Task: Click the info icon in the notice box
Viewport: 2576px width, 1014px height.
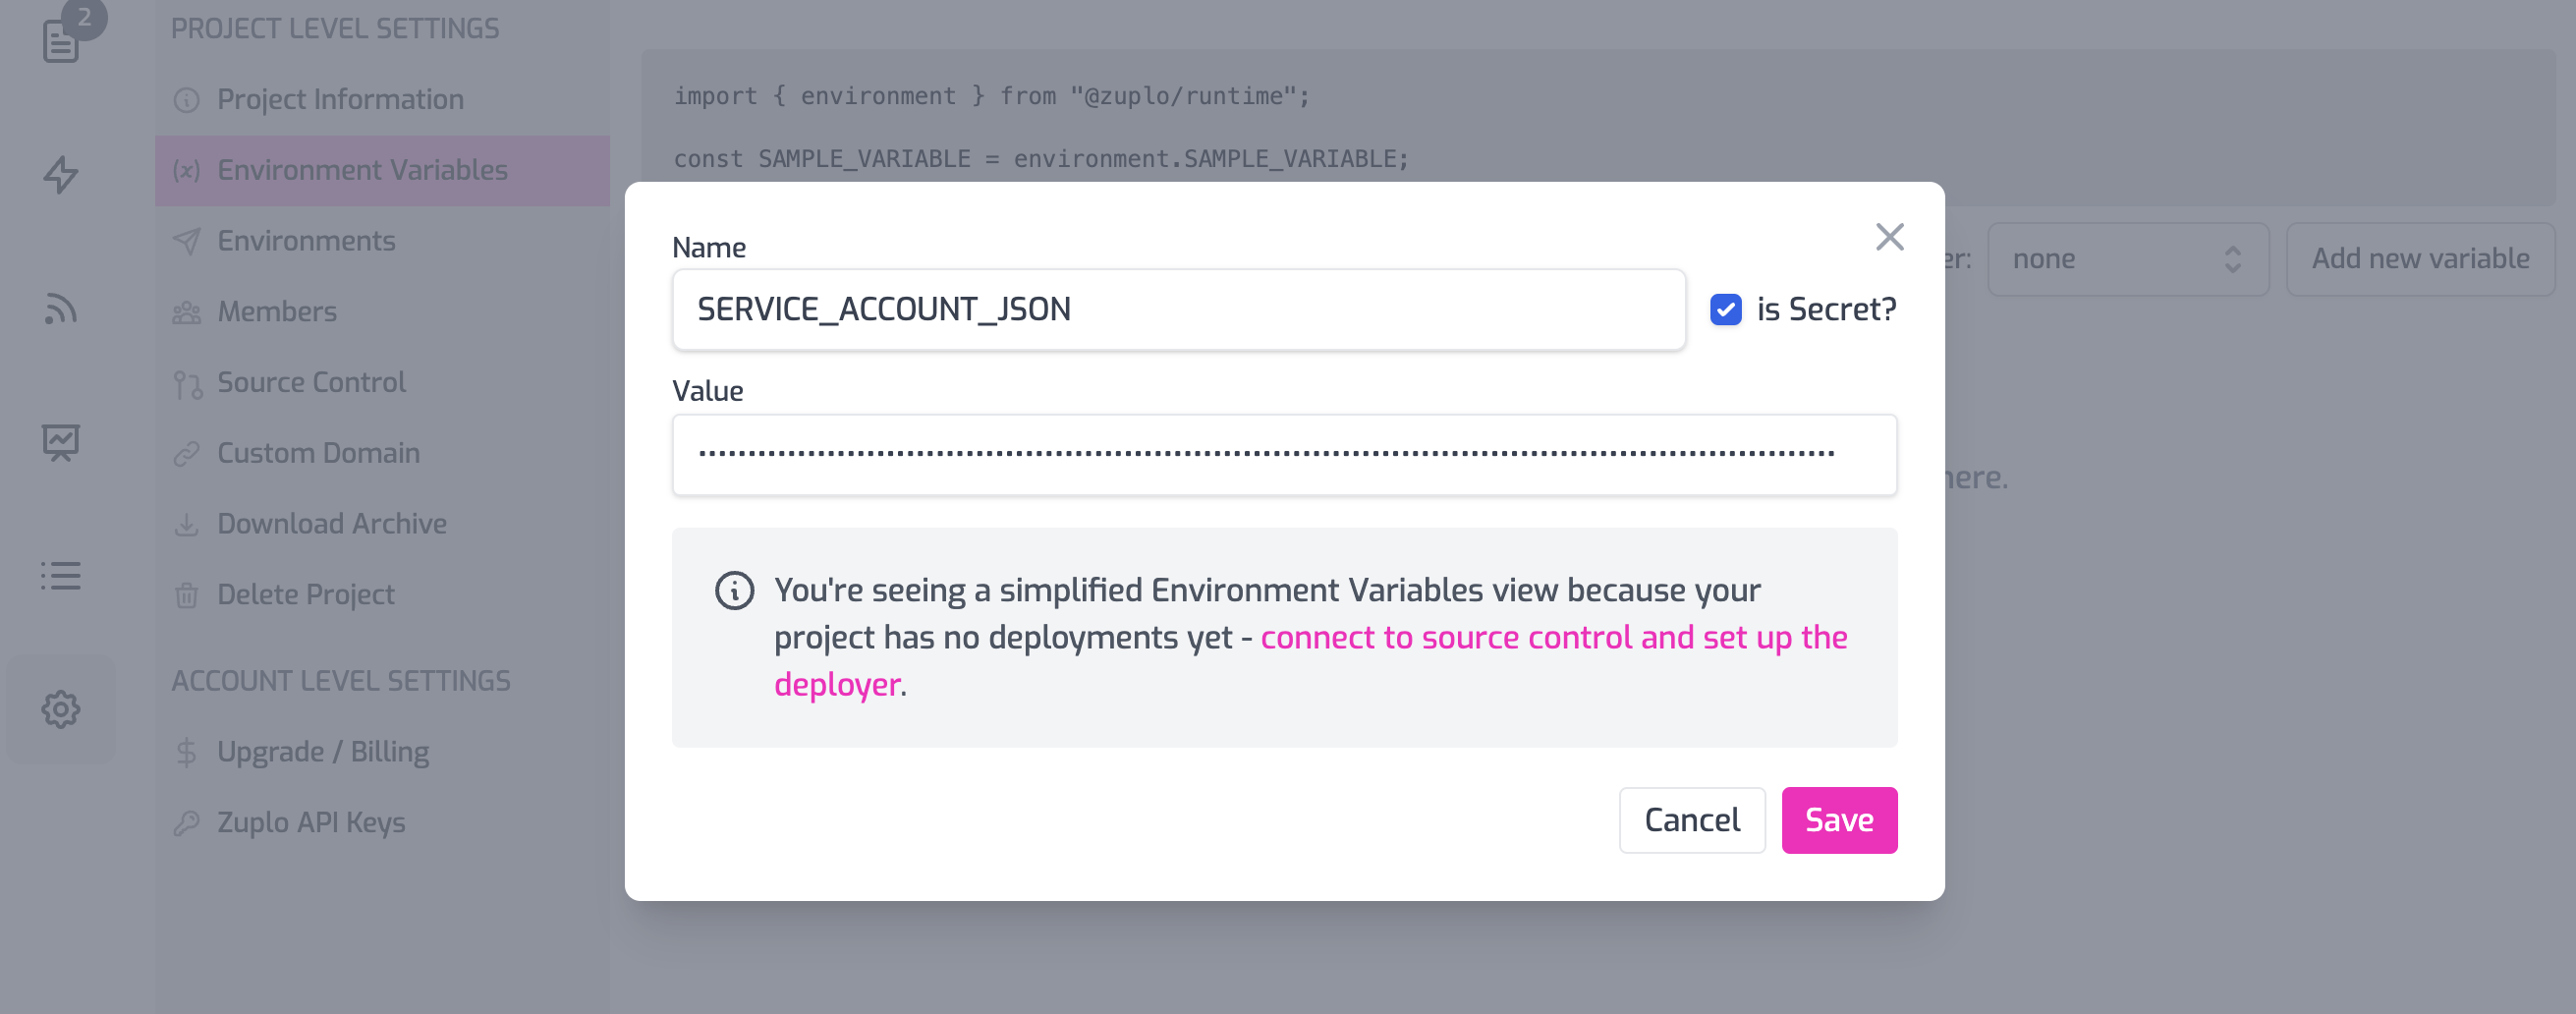Action: [x=734, y=591]
